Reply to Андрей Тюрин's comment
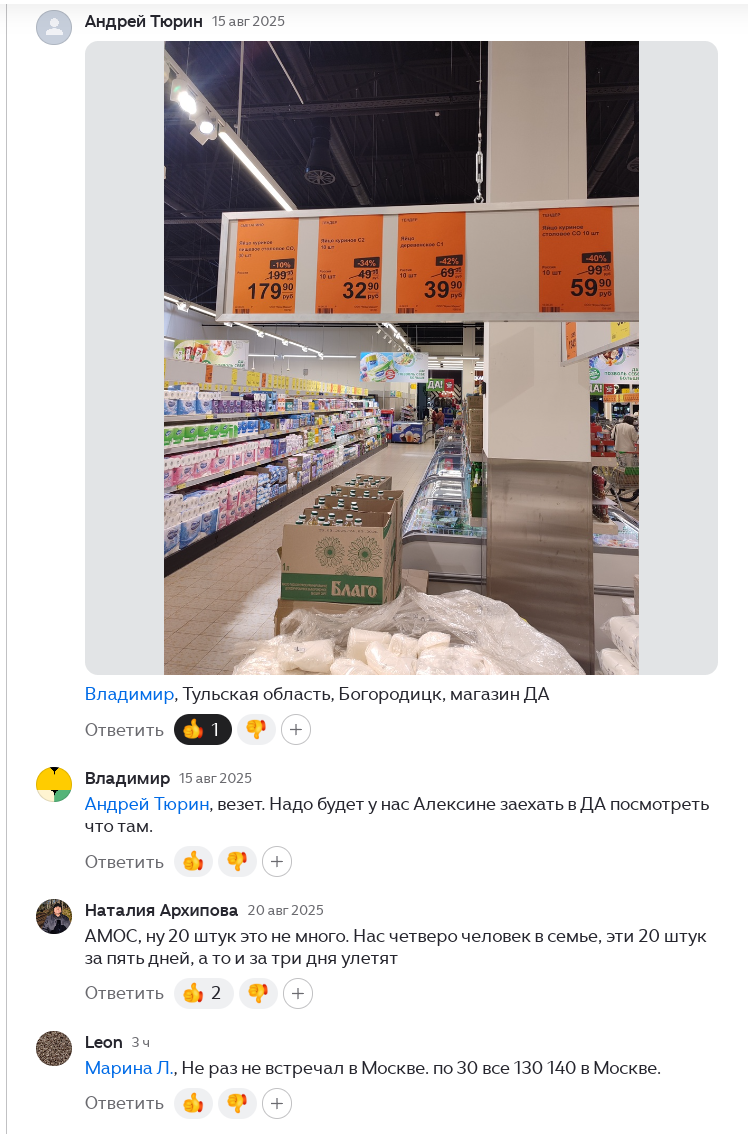Image resolution: width=748 pixels, height=1134 pixels. pos(124,730)
